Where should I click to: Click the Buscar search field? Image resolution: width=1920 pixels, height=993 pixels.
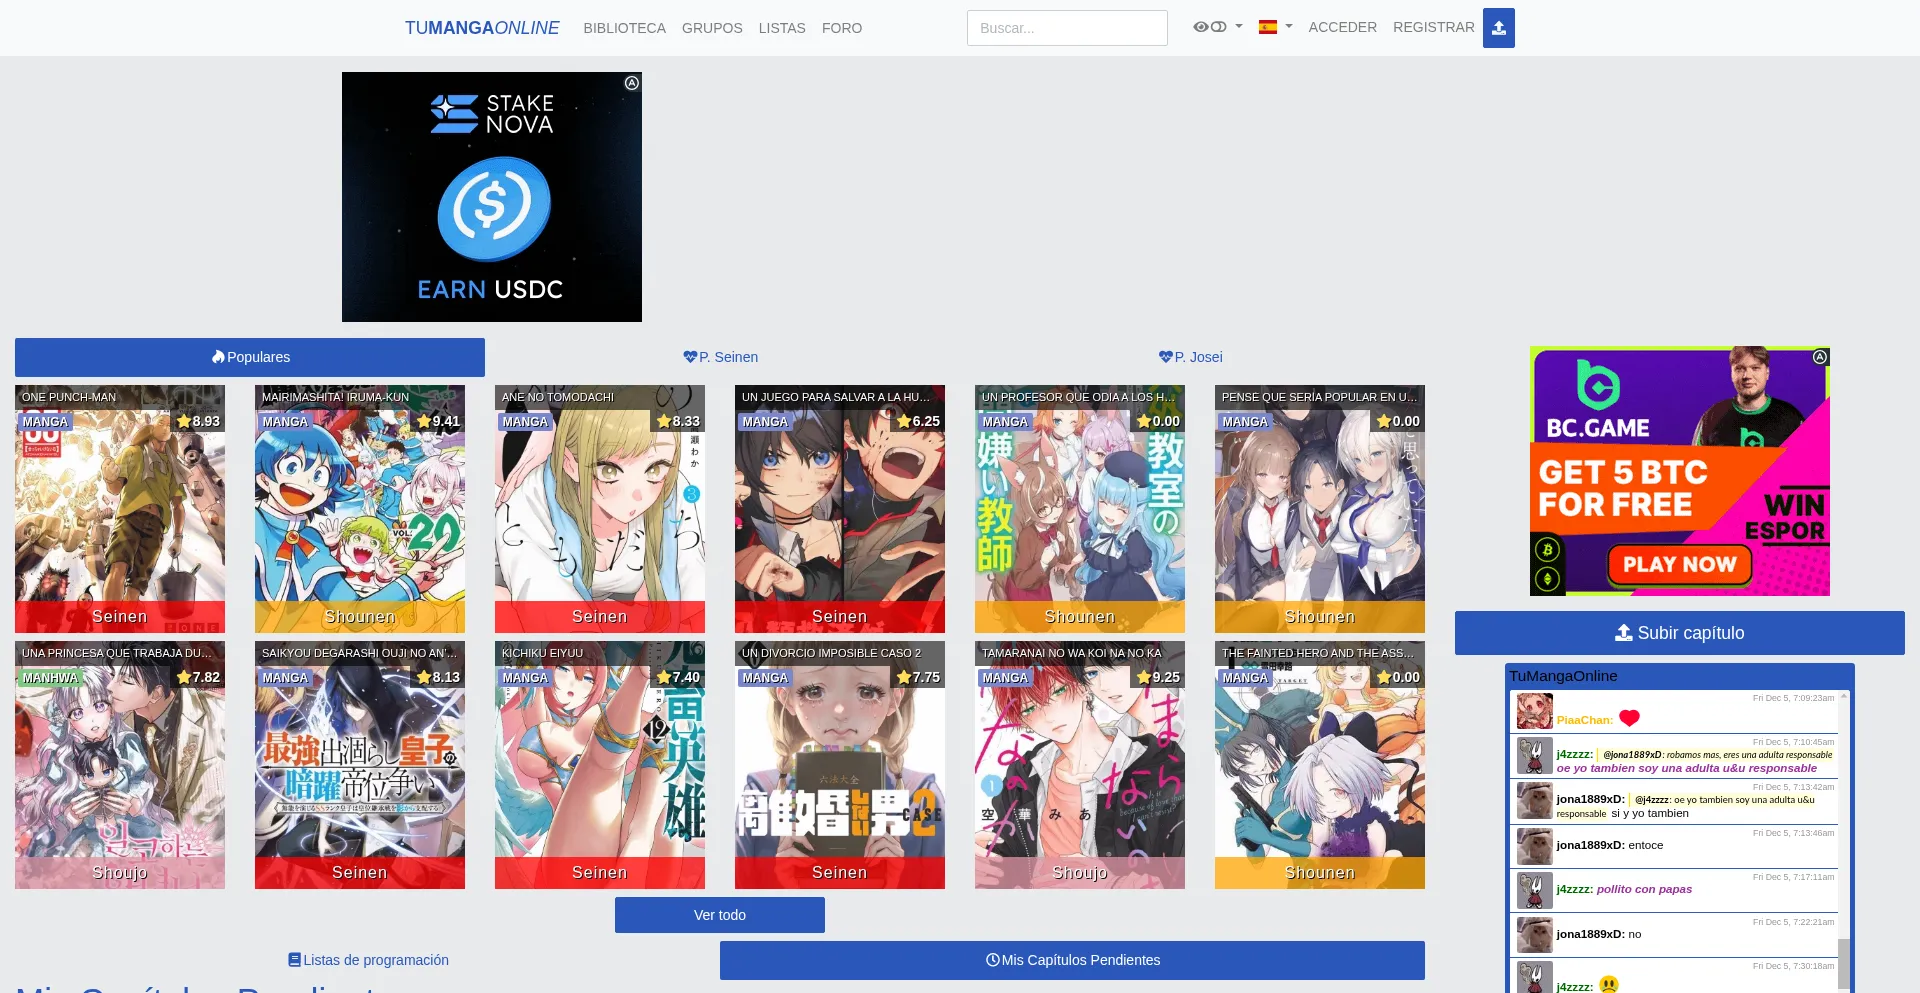click(1066, 28)
